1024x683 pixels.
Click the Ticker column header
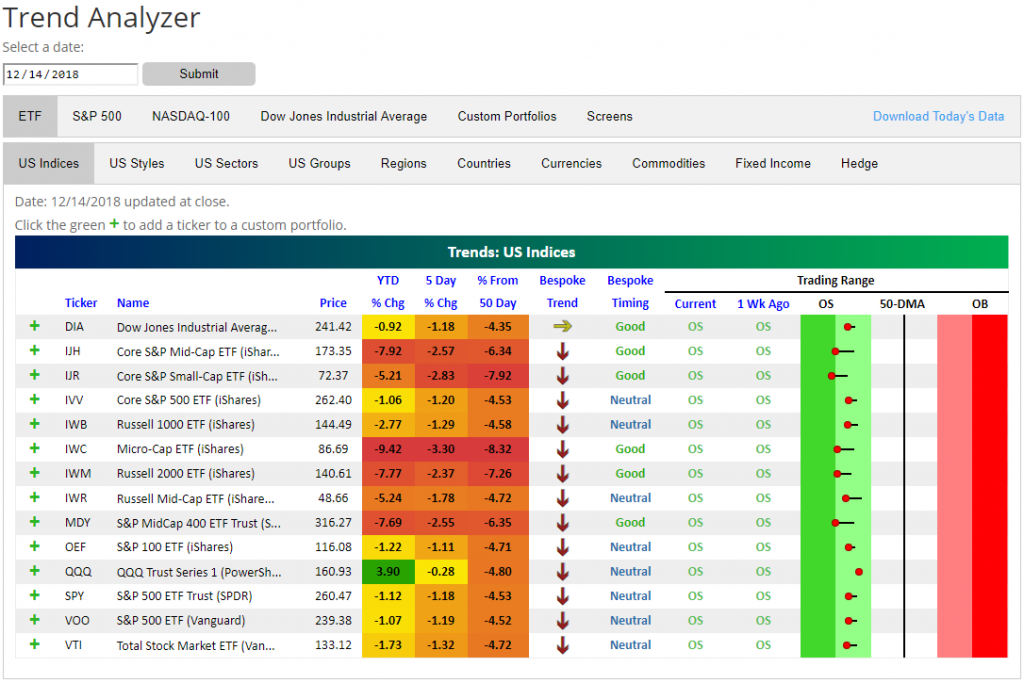(81, 303)
